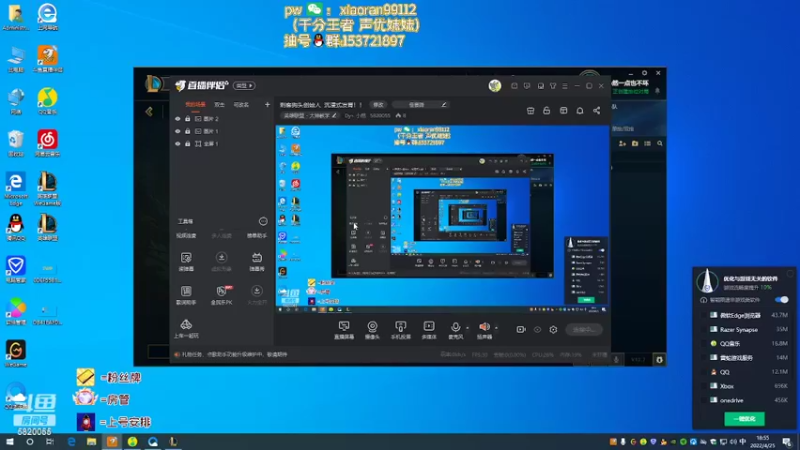
Task: Open the 全民乐PK tool
Action: pos(221,295)
